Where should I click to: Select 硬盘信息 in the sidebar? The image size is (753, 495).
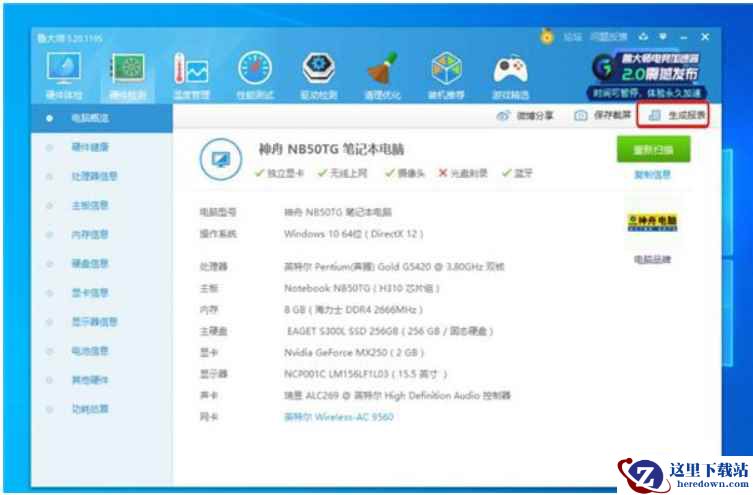90,264
